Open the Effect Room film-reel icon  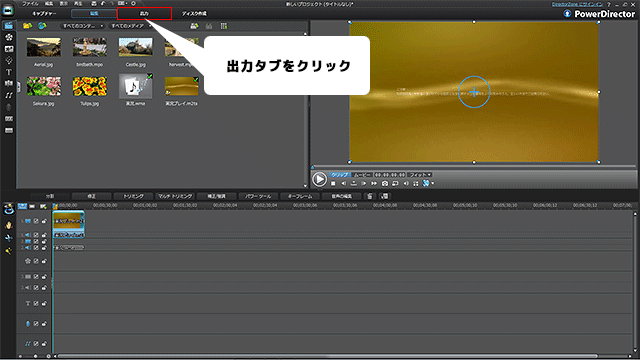tap(9, 37)
